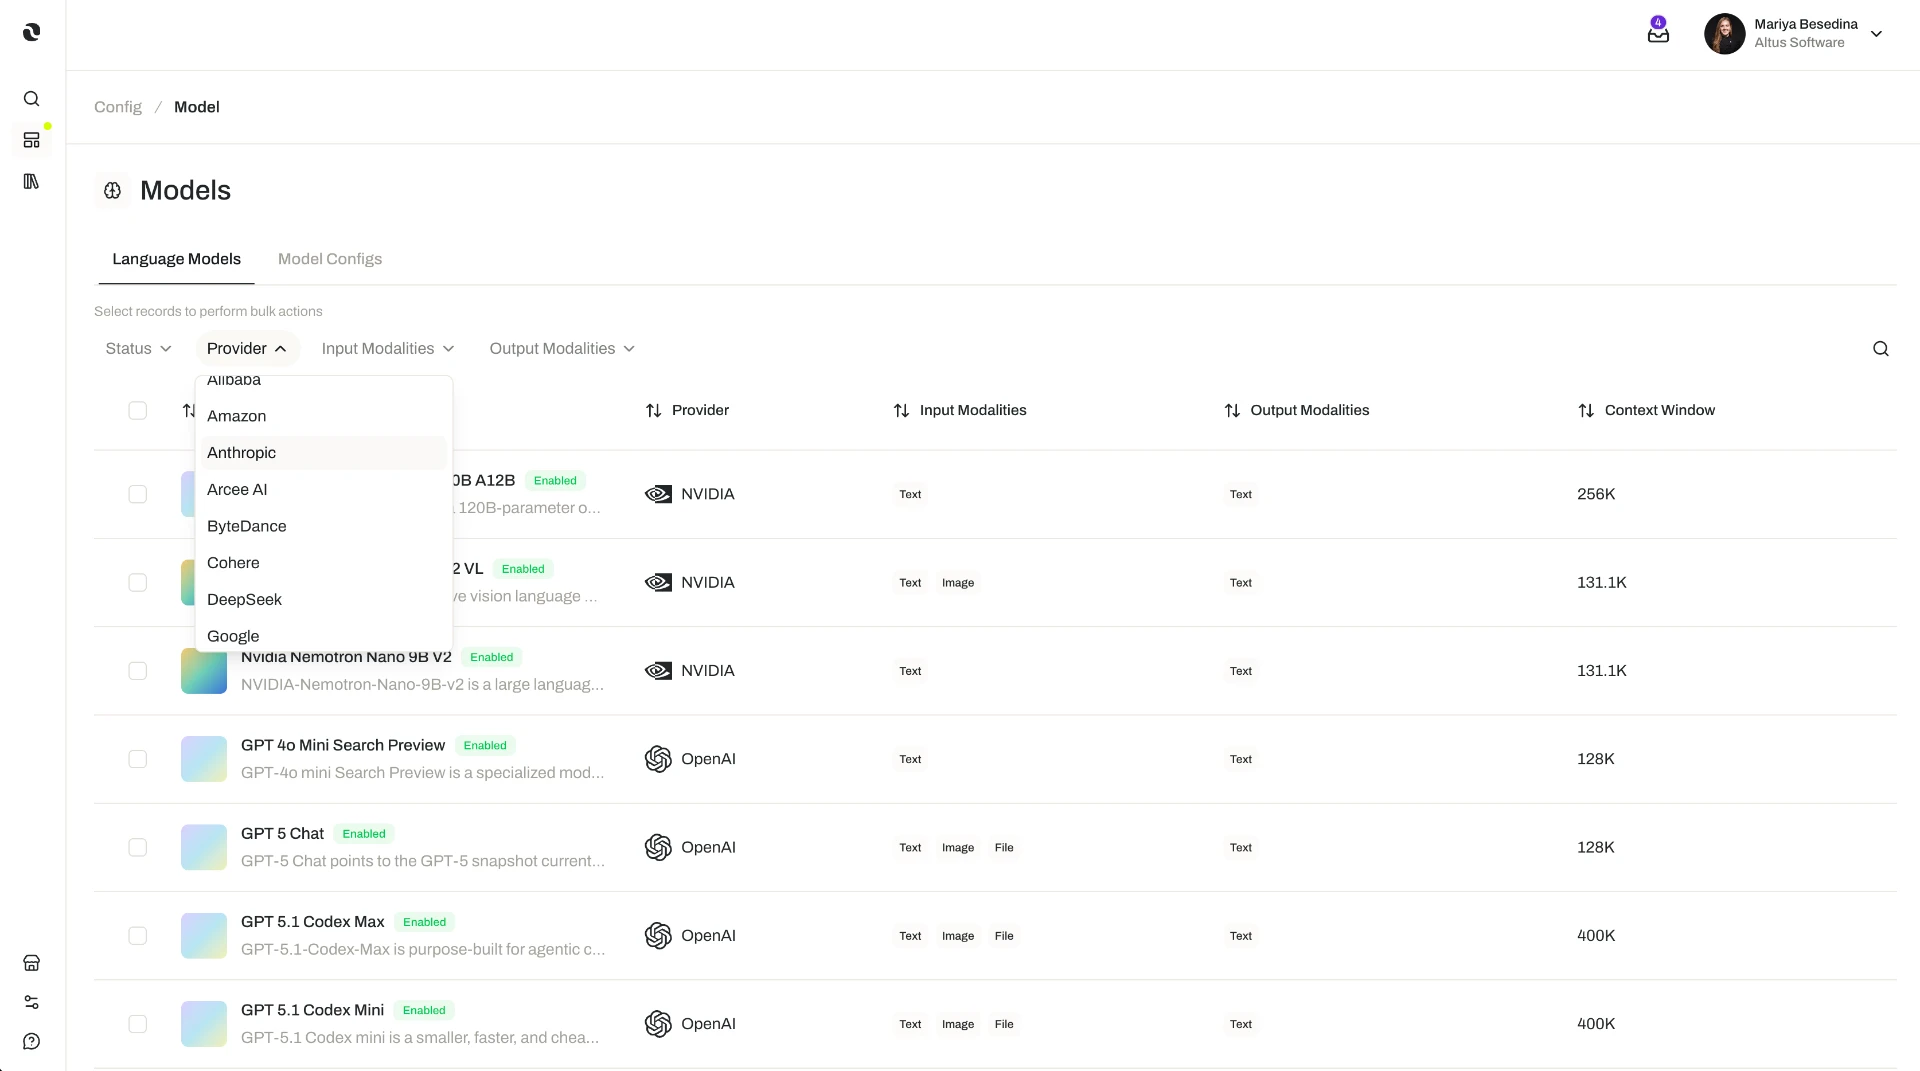Expand the Input Modalities filter dropdown
The height and width of the screenshot is (1071, 1920).
pos(388,349)
